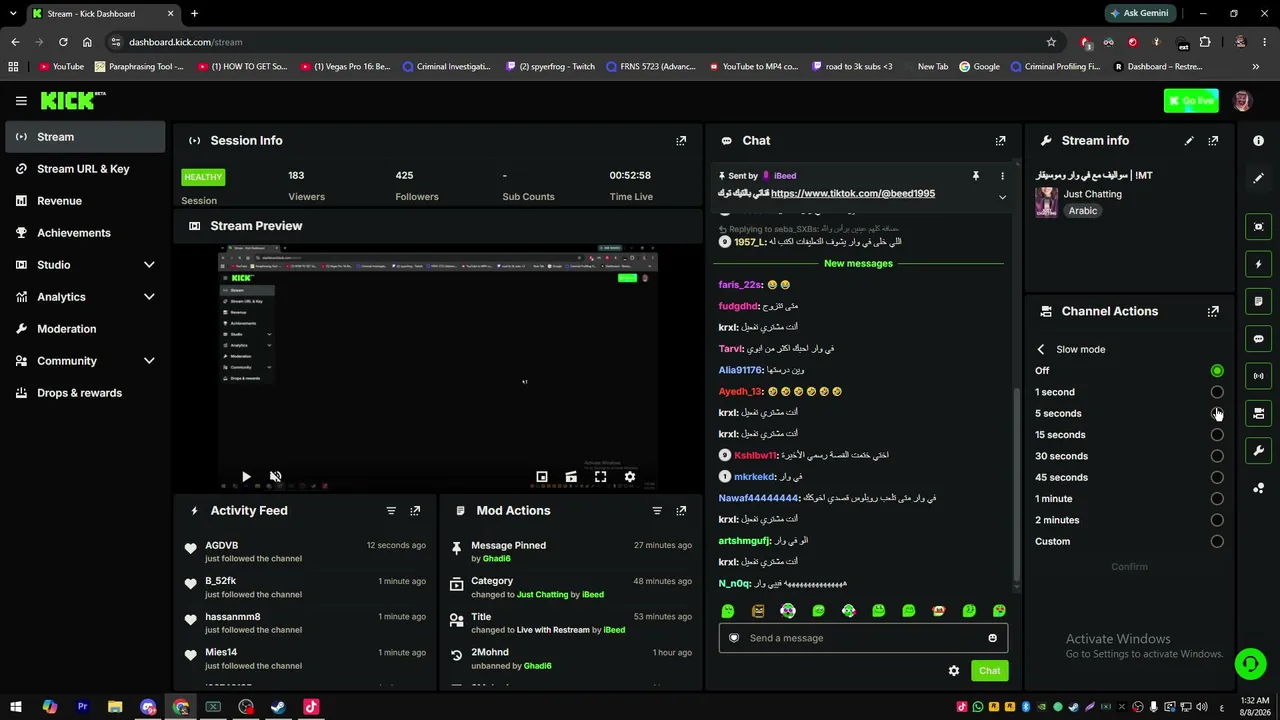Screen dimensions: 1280x720
Task: Open the emote picker in the message box
Action: point(992,638)
